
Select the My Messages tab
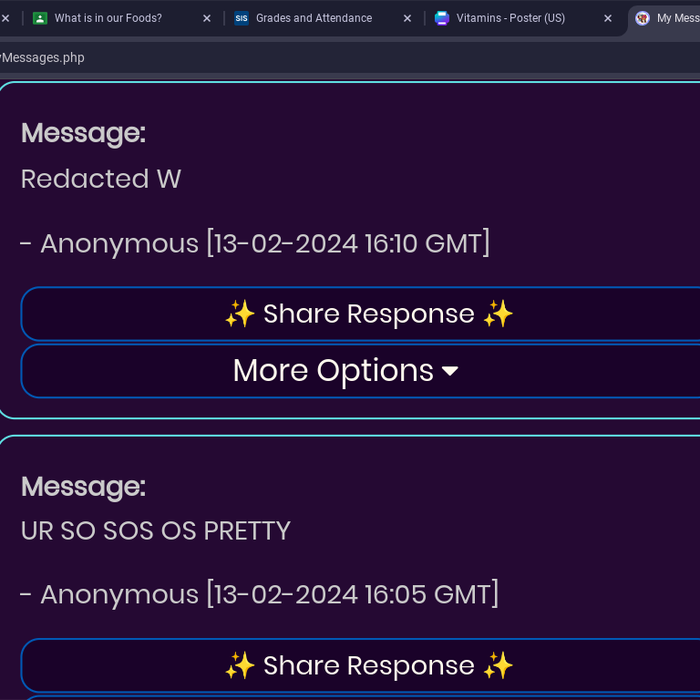[x=675, y=18]
